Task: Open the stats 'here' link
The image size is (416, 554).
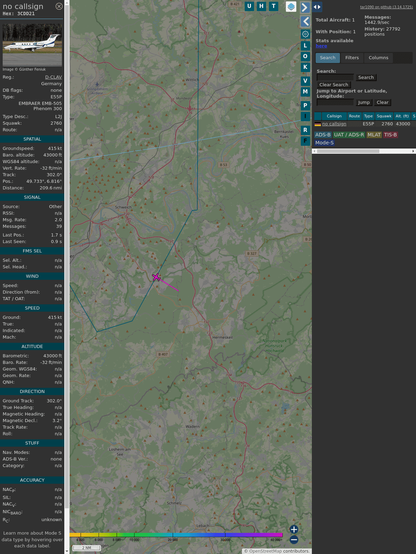Action: 321,46
